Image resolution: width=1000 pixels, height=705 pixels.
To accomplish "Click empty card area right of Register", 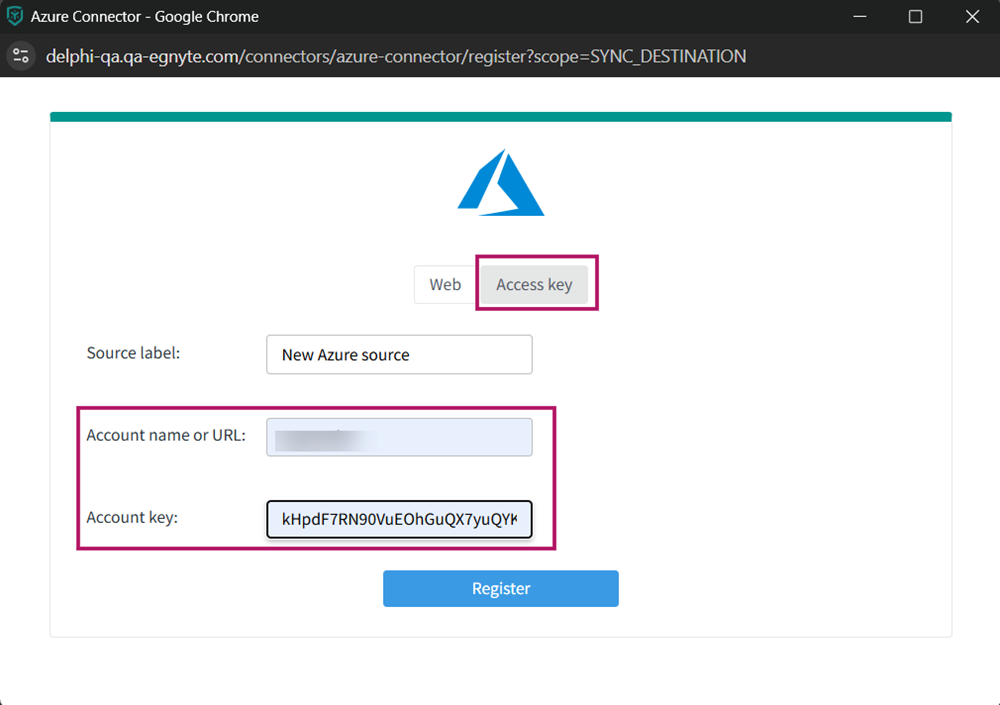I will pyautogui.click(x=780, y=588).
